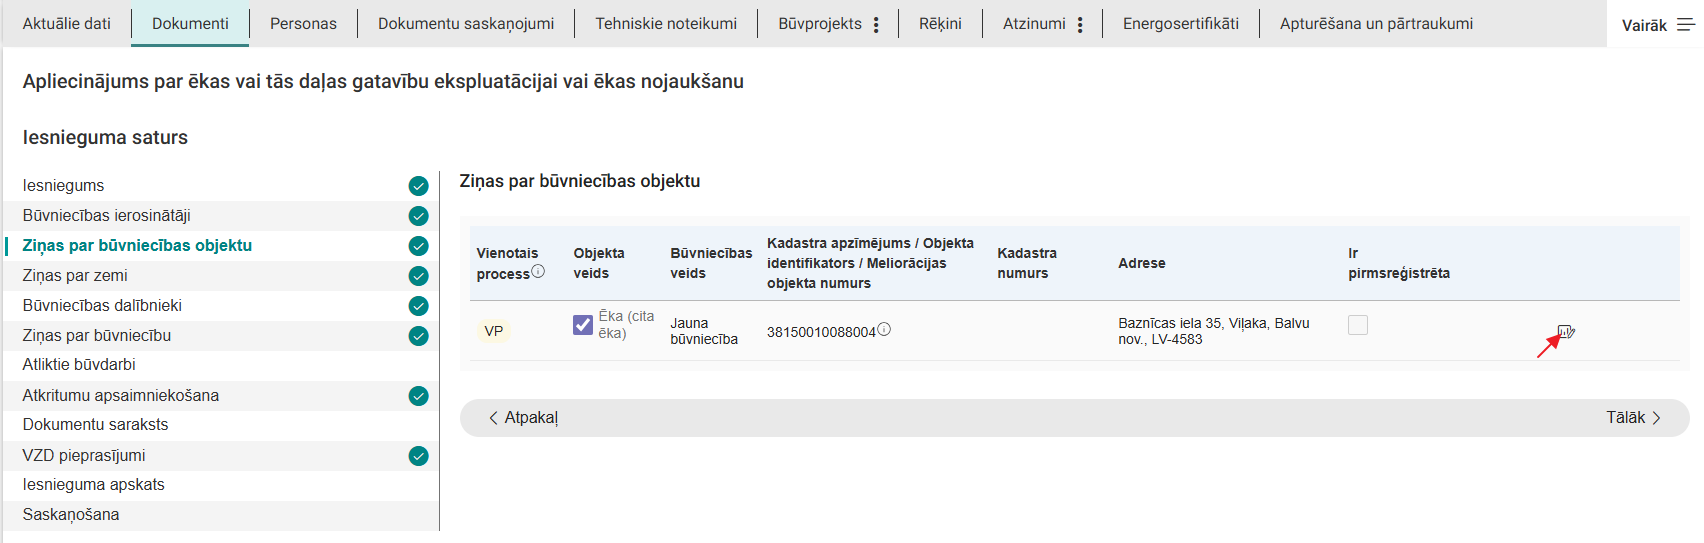This screenshot has width=1704, height=543.
Task: Open Ziņas par zemi section
Action: pos(221,276)
